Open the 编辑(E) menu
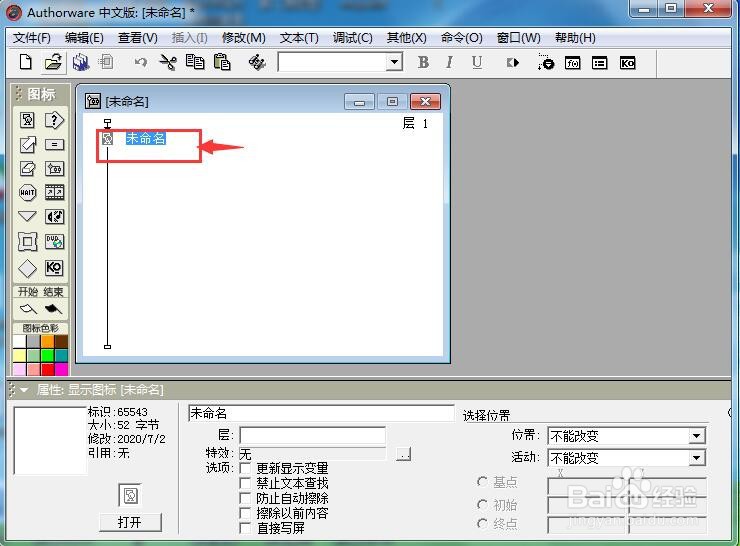Viewport: 740px width, 546px height. [84, 38]
